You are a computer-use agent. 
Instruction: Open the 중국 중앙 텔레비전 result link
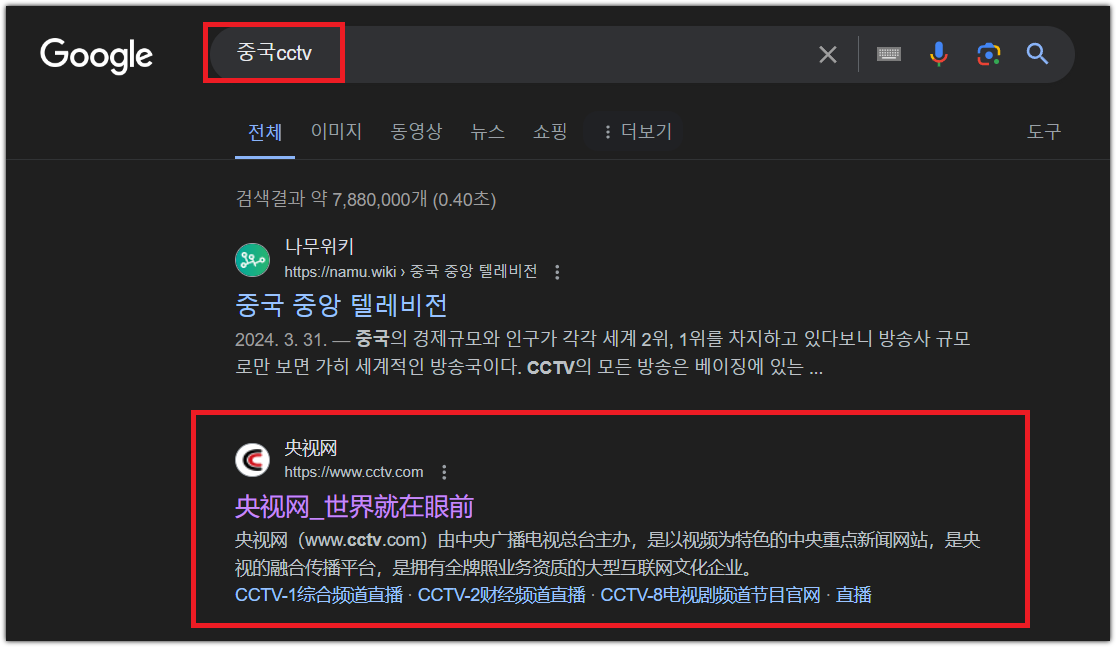coord(341,305)
